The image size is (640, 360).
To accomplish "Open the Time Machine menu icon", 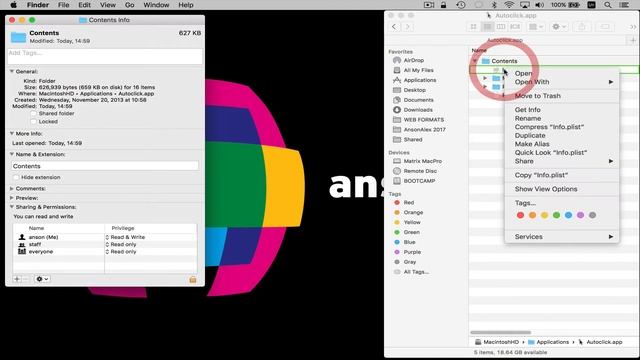I will pos(461,5).
